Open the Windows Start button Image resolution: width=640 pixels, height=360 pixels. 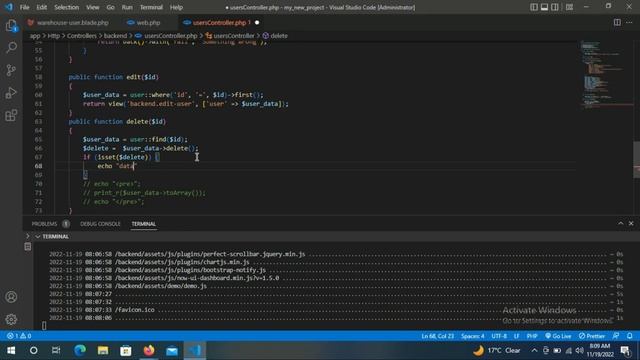click(x=11, y=350)
